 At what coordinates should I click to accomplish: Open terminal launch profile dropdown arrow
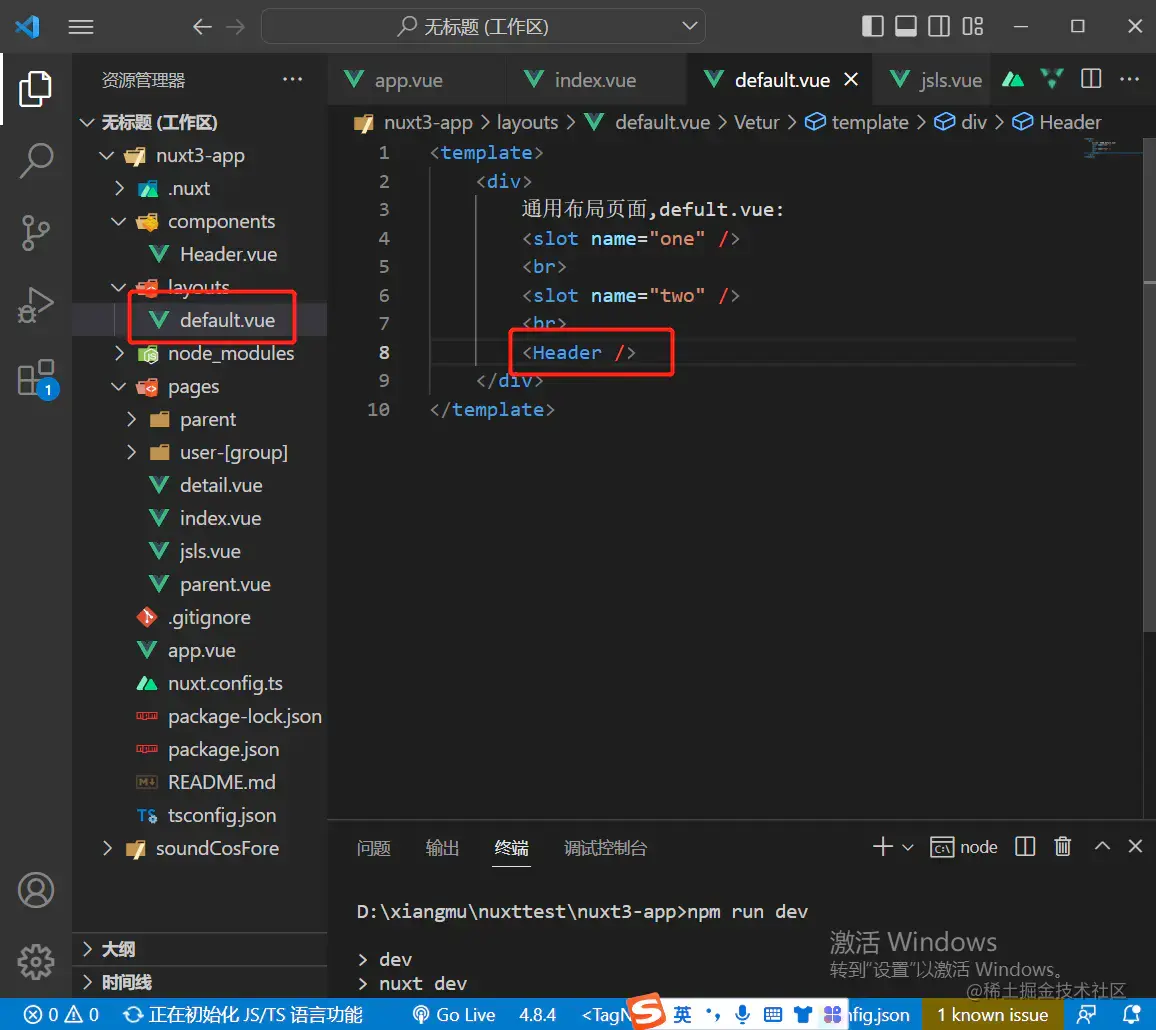coord(908,847)
